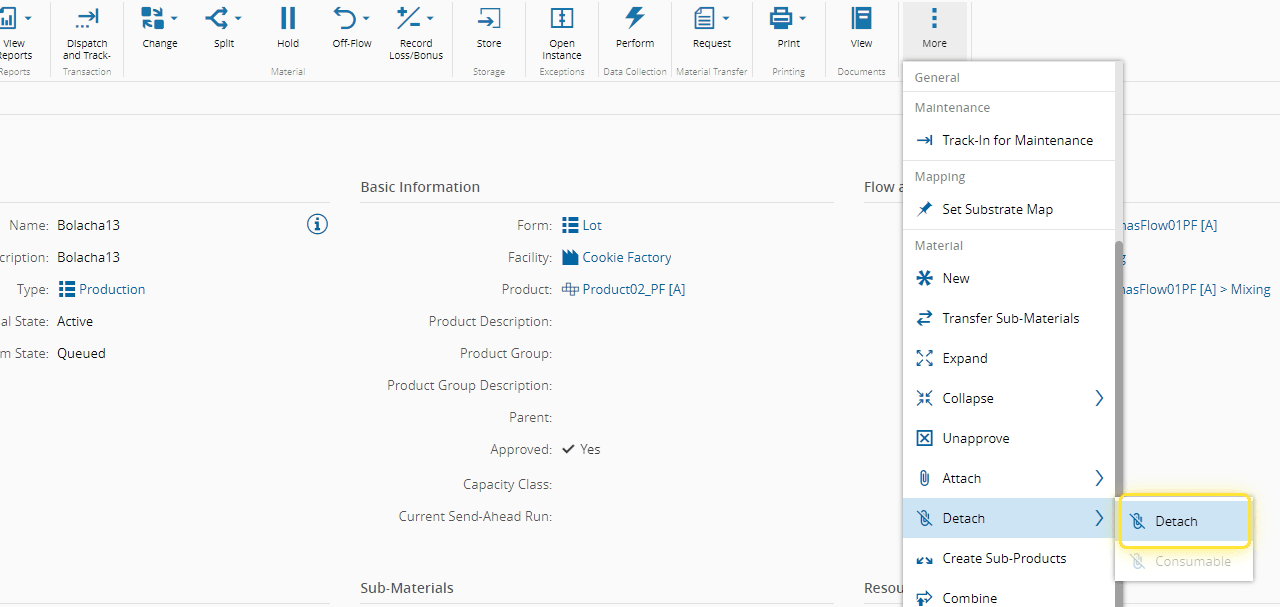Select Set Substrate Map menu entry

coord(997,209)
